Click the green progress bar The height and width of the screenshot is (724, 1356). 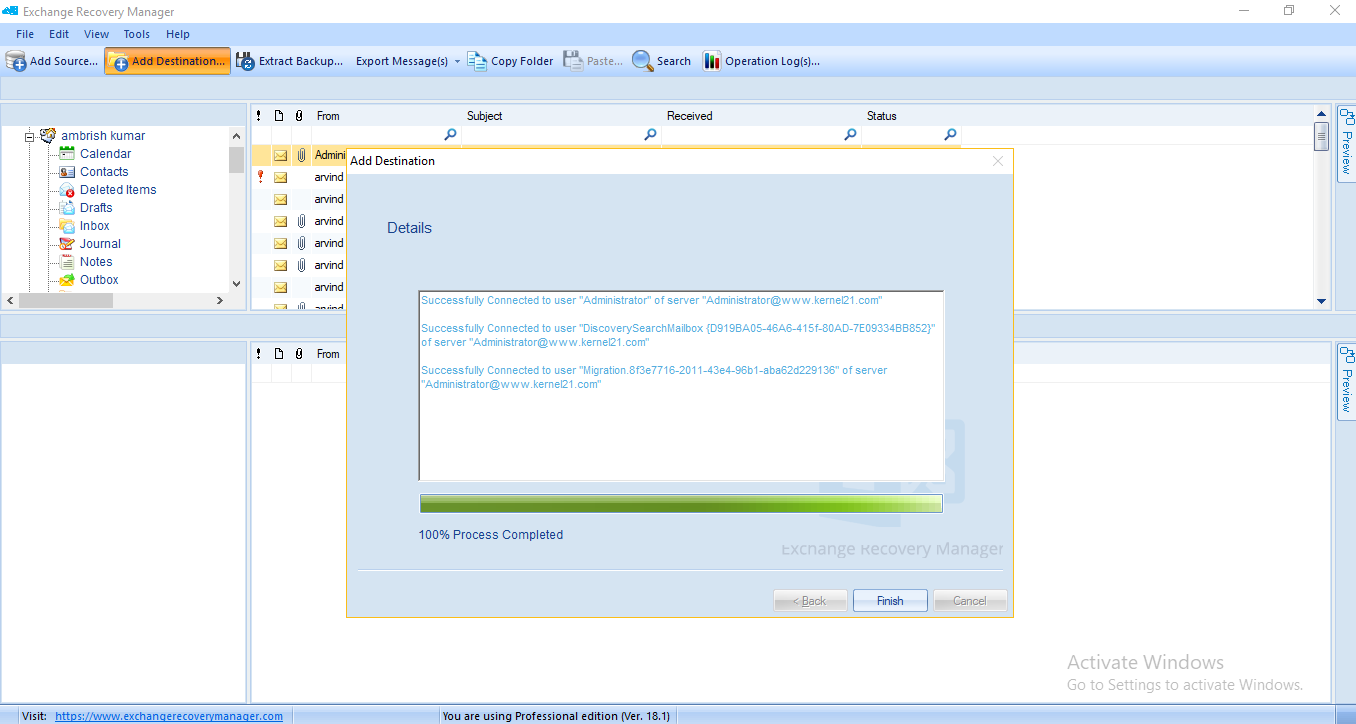click(x=680, y=503)
